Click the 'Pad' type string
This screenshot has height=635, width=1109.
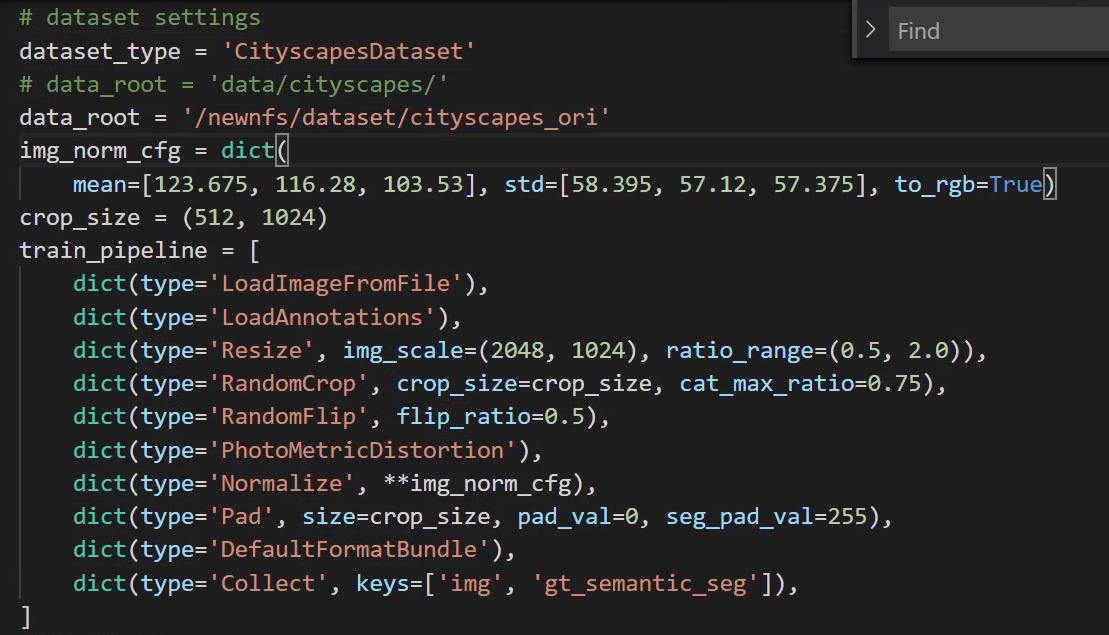241,516
